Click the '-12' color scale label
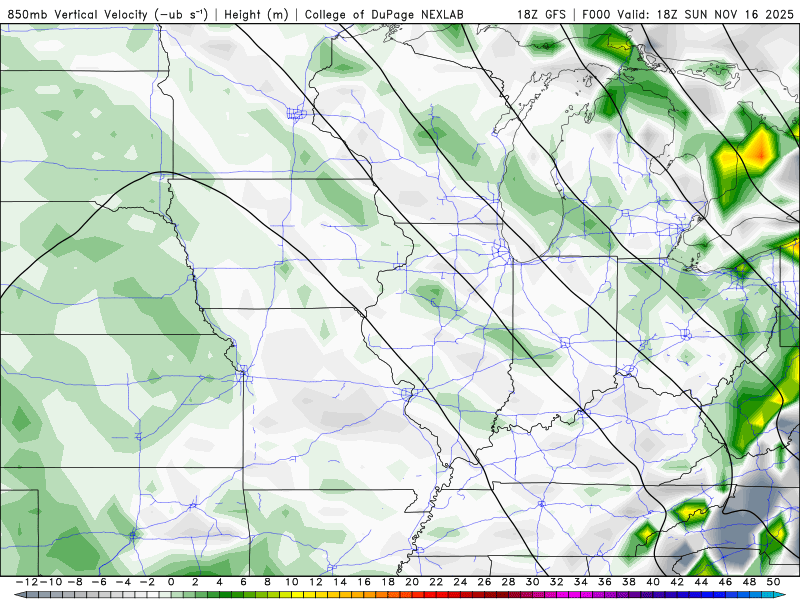This screenshot has height=600, width=800. [x=27, y=582]
